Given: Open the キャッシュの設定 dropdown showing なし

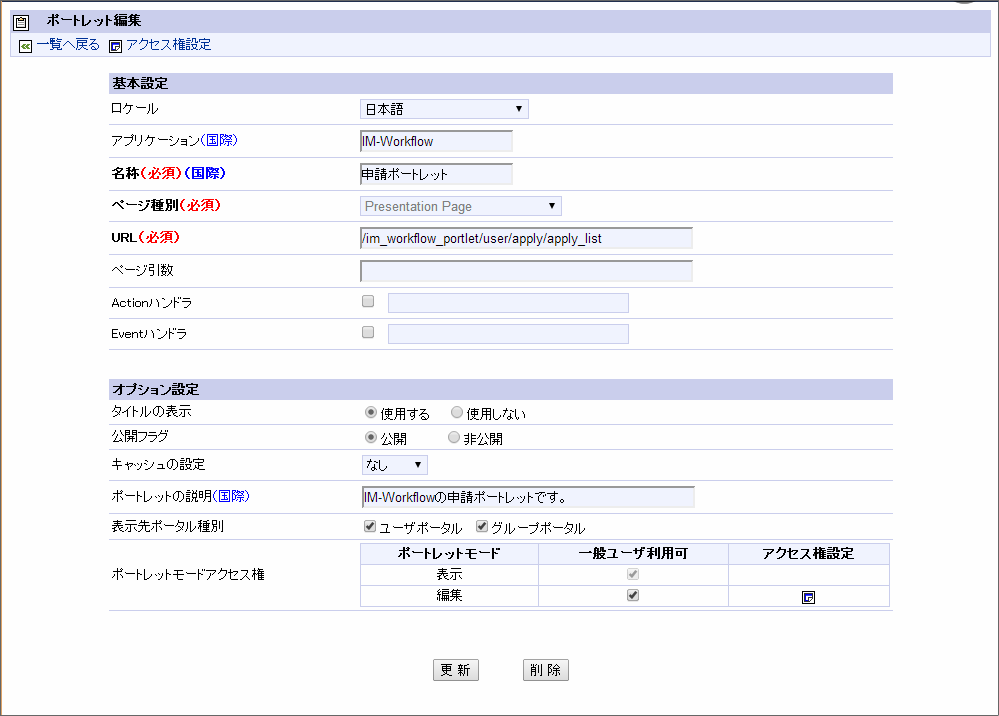Looking at the screenshot, I should [394, 465].
